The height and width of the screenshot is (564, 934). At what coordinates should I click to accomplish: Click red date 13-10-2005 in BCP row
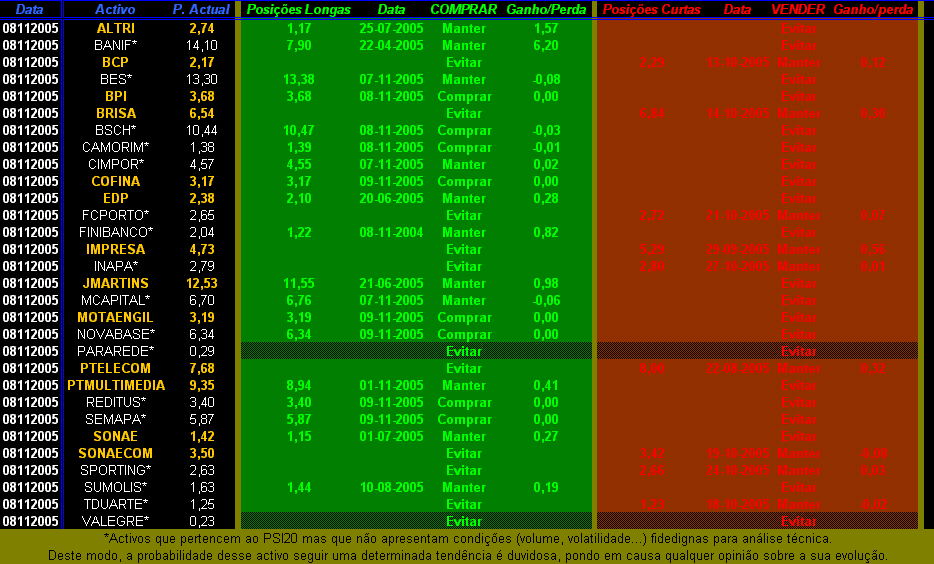point(738,63)
